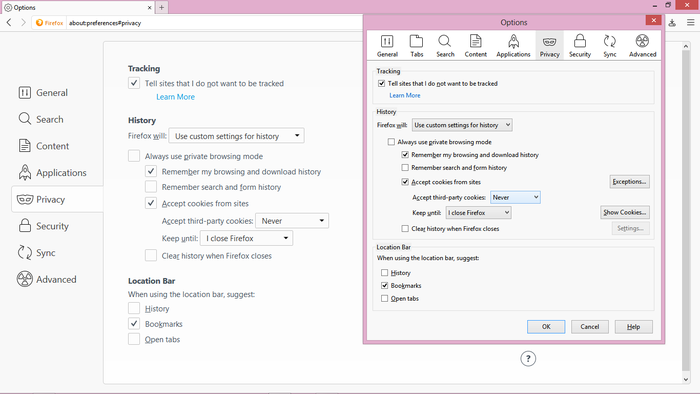This screenshot has height=394, width=700.
Task: Click the Show Cookies... button
Action: coord(625,212)
